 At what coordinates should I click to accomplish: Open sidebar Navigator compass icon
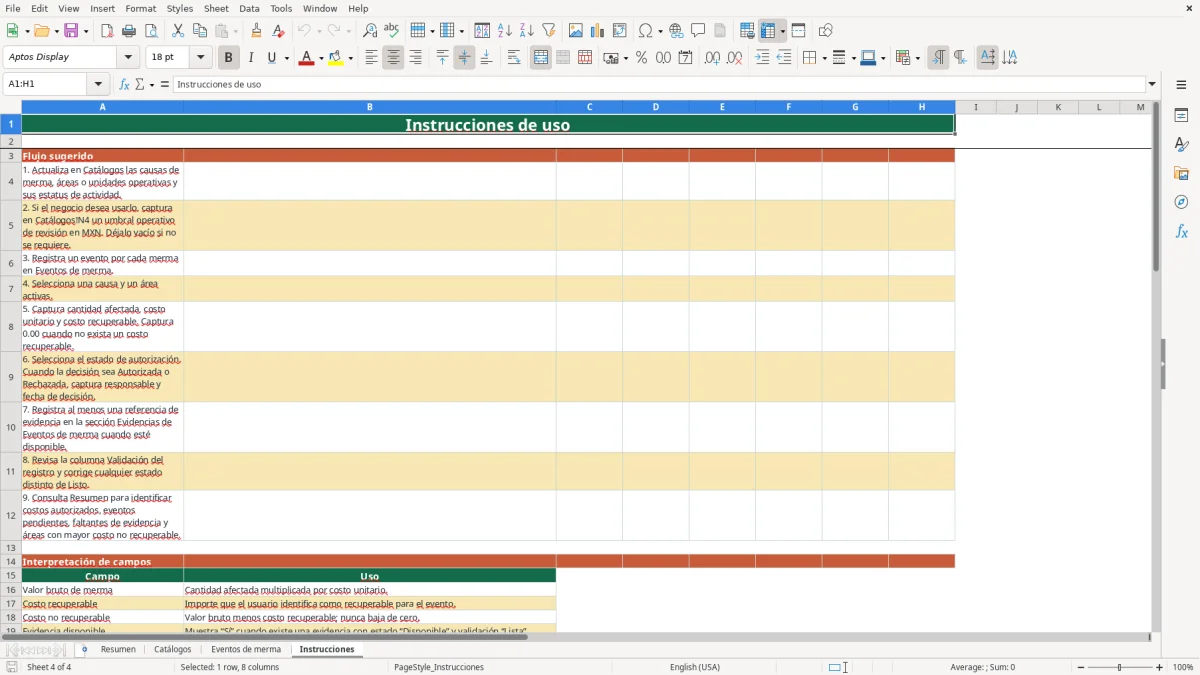coord(1181,202)
